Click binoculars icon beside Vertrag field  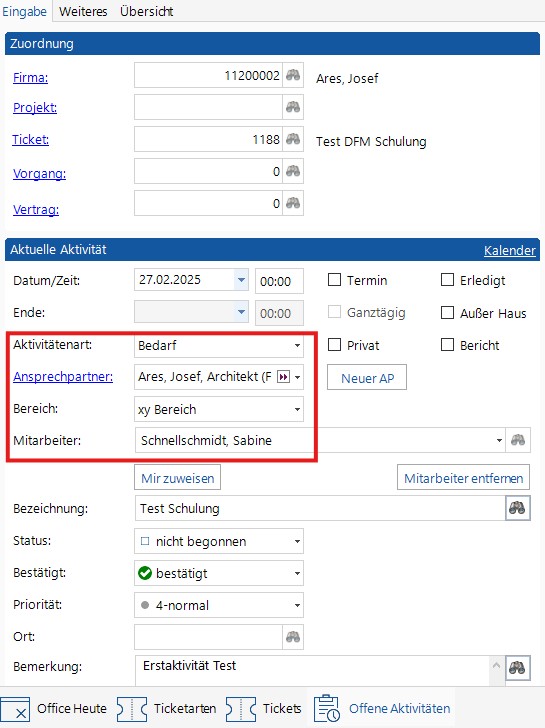coord(293,203)
